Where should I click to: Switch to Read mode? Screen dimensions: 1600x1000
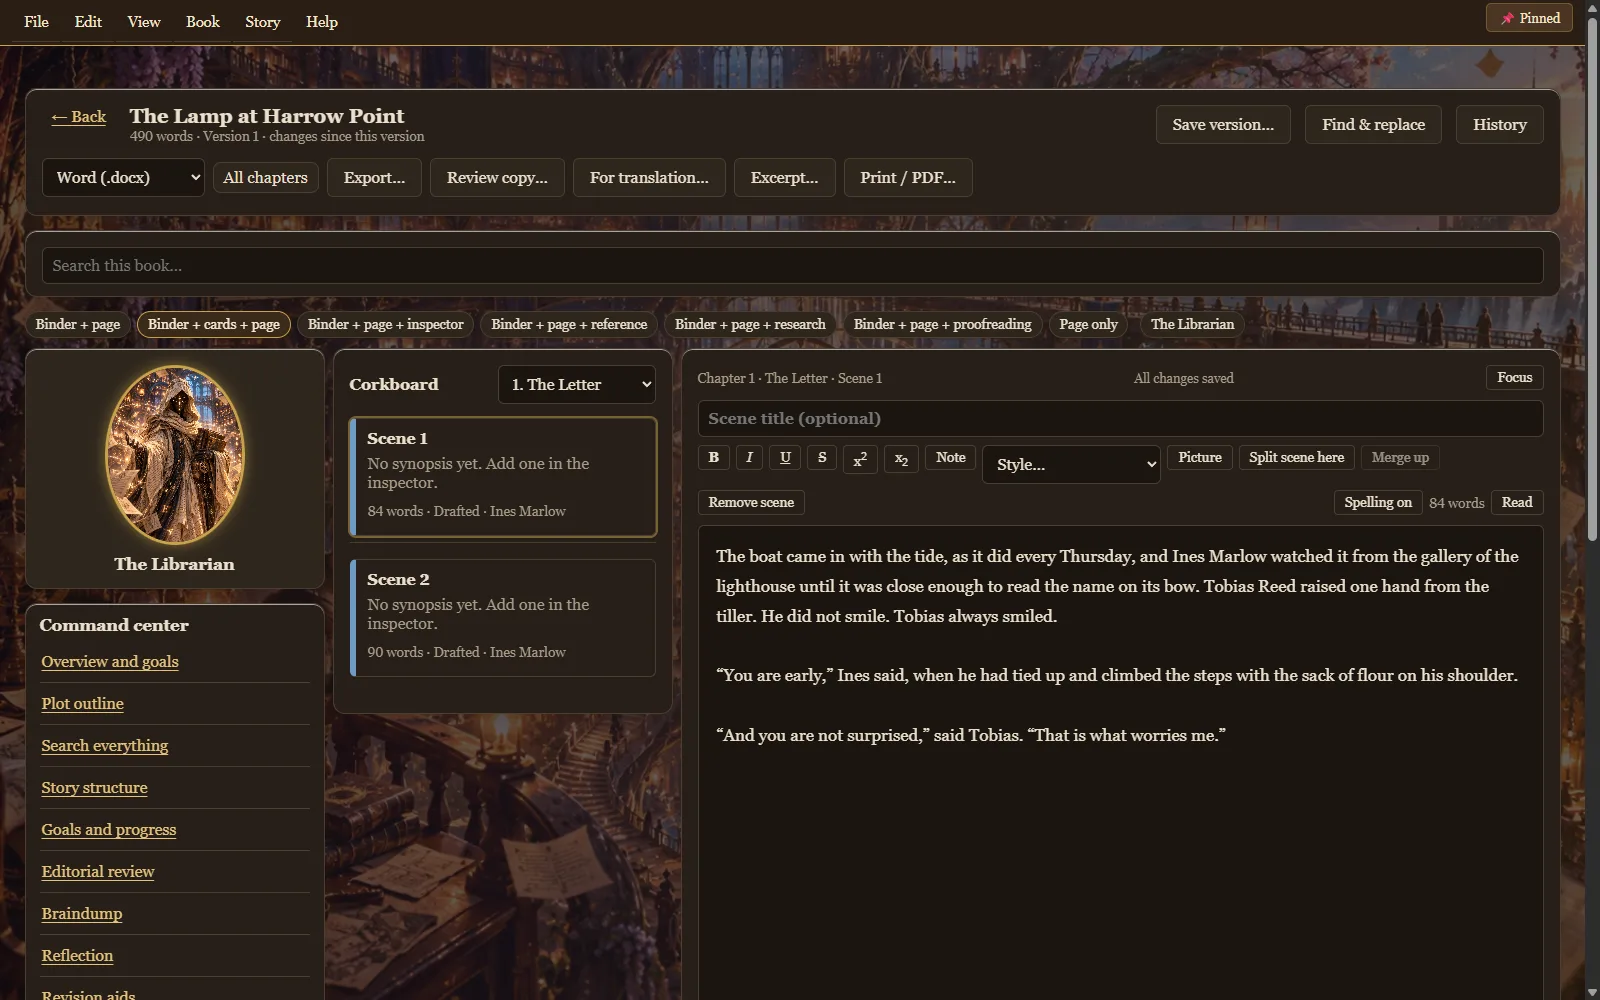pyautogui.click(x=1517, y=502)
